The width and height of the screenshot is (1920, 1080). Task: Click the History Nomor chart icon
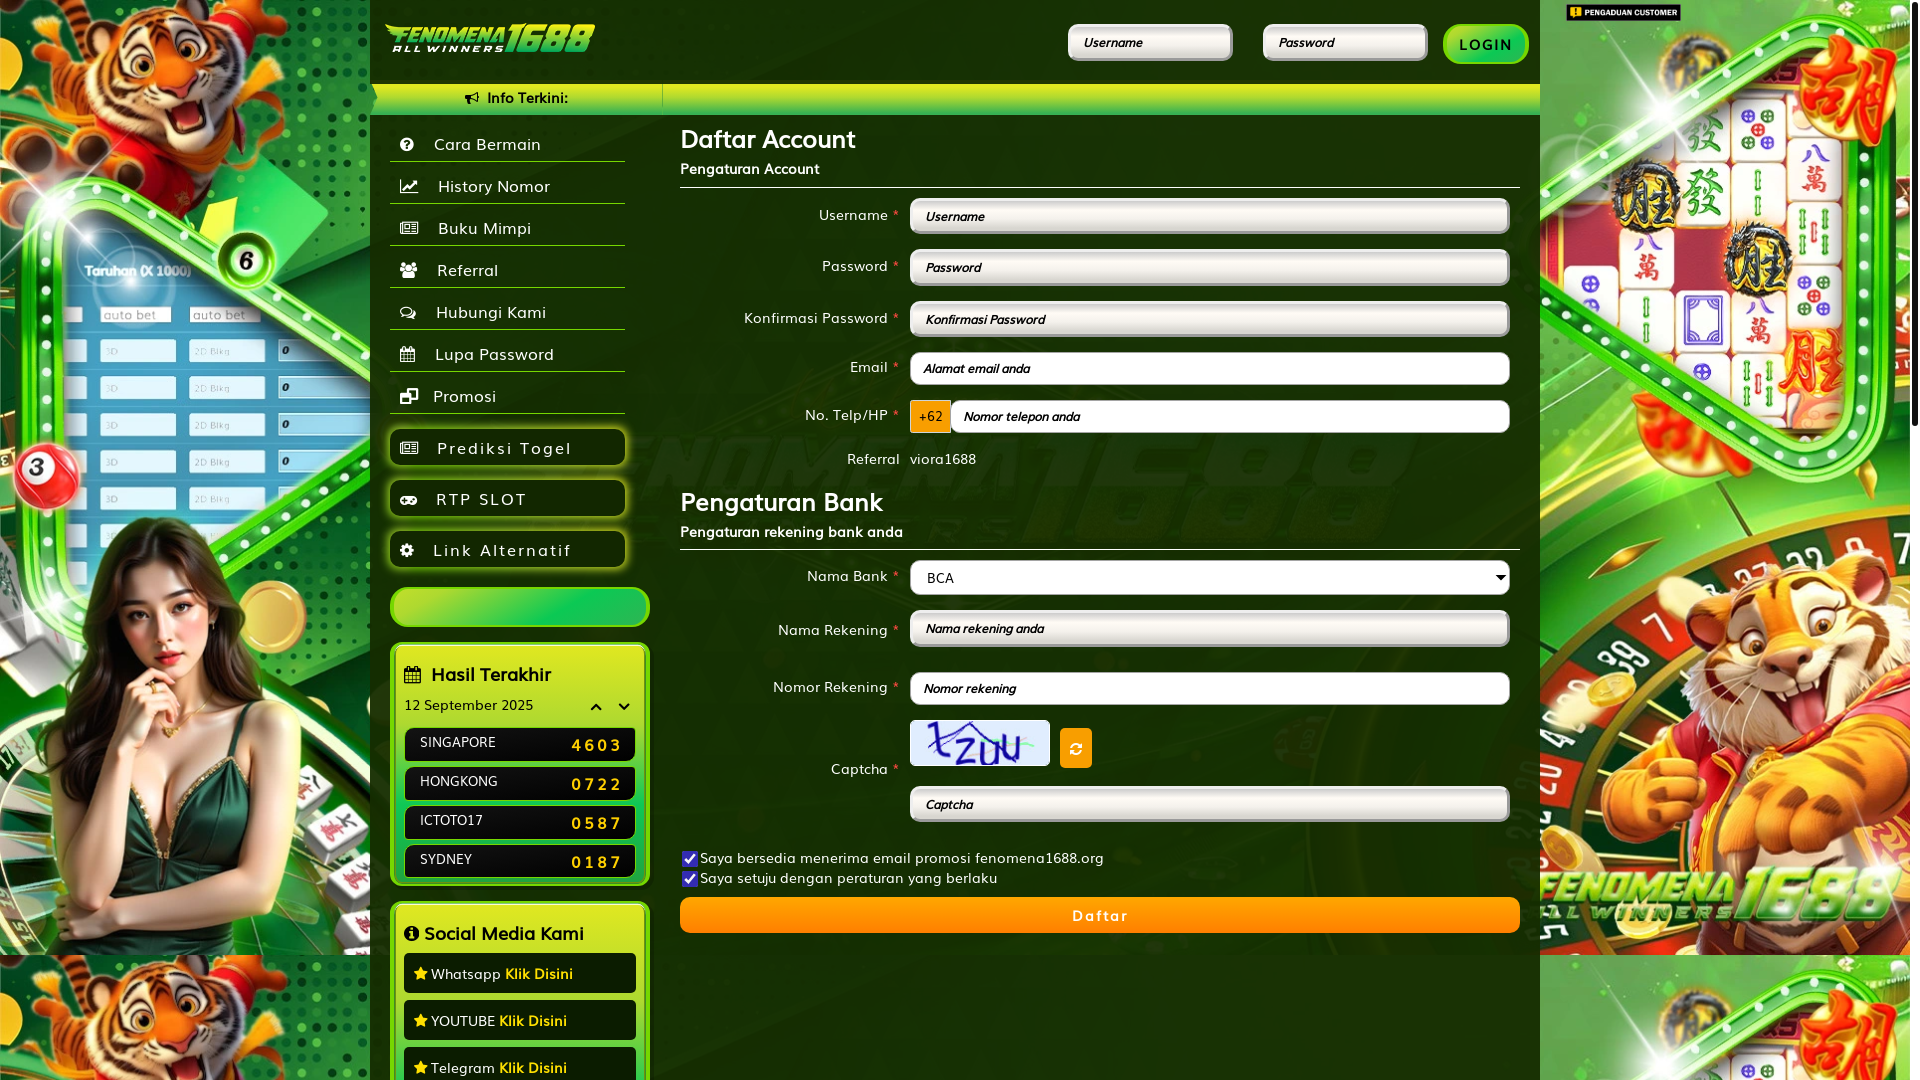[409, 187]
